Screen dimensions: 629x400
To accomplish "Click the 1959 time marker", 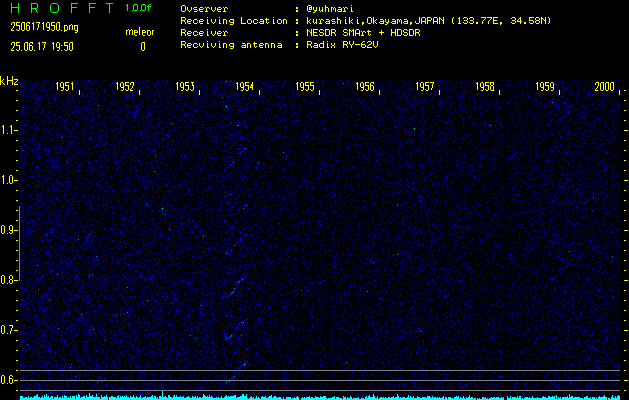I will (x=545, y=87).
